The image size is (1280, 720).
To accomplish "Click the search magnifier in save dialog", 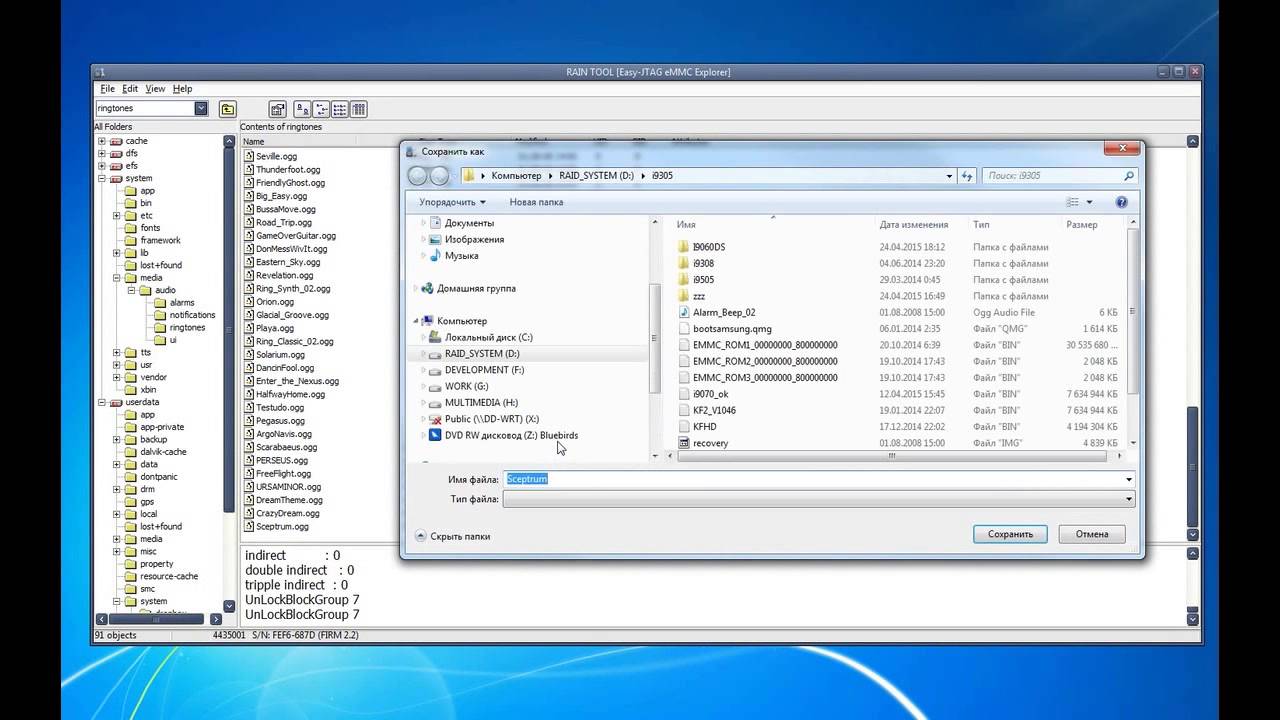I will (1129, 176).
